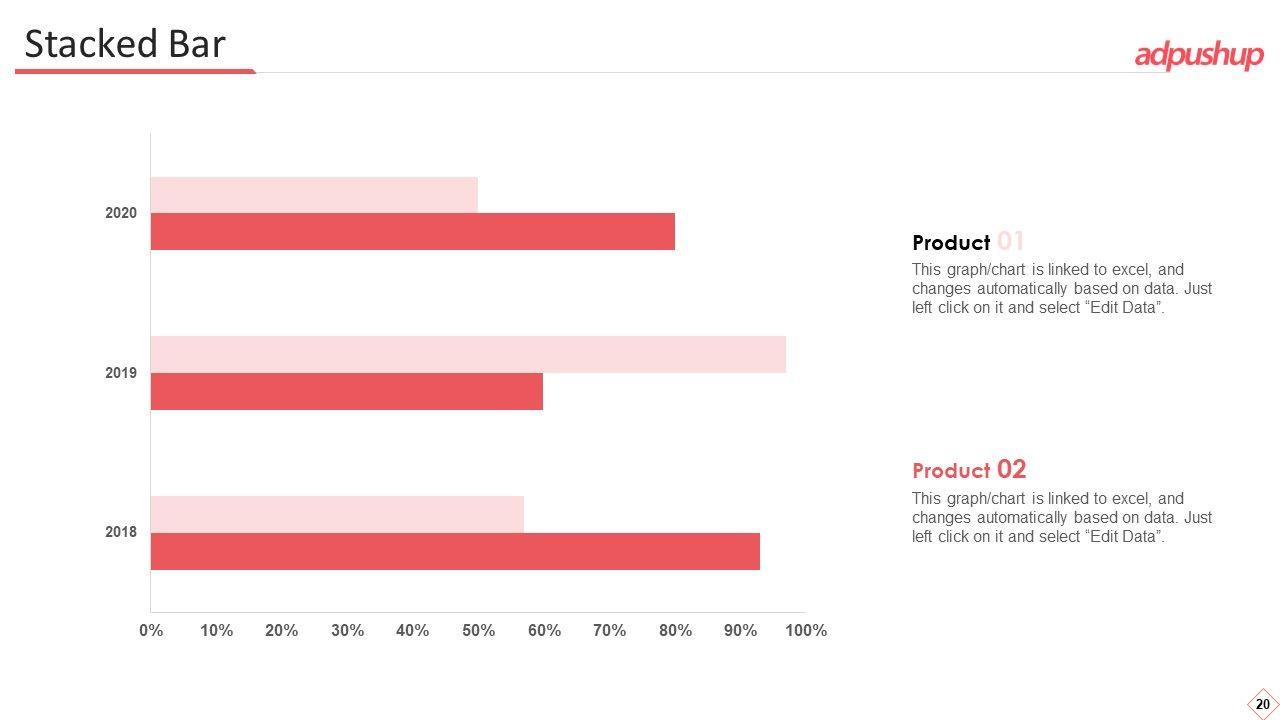Click the page number 20 diamond badge
The height and width of the screenshot is (720, 1280).
1263,704
